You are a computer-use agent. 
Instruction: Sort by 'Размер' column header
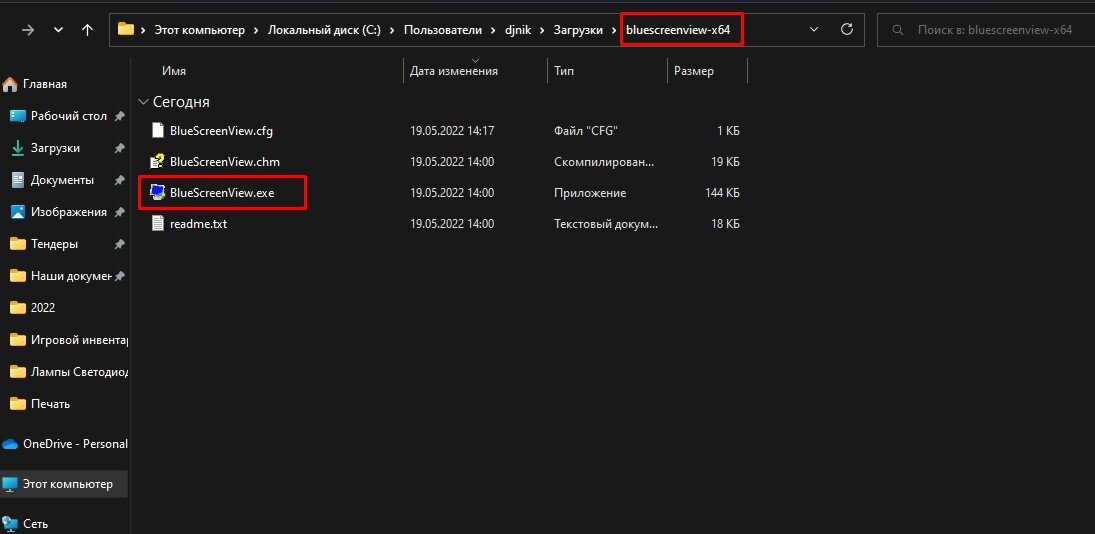tap(694, 71)
